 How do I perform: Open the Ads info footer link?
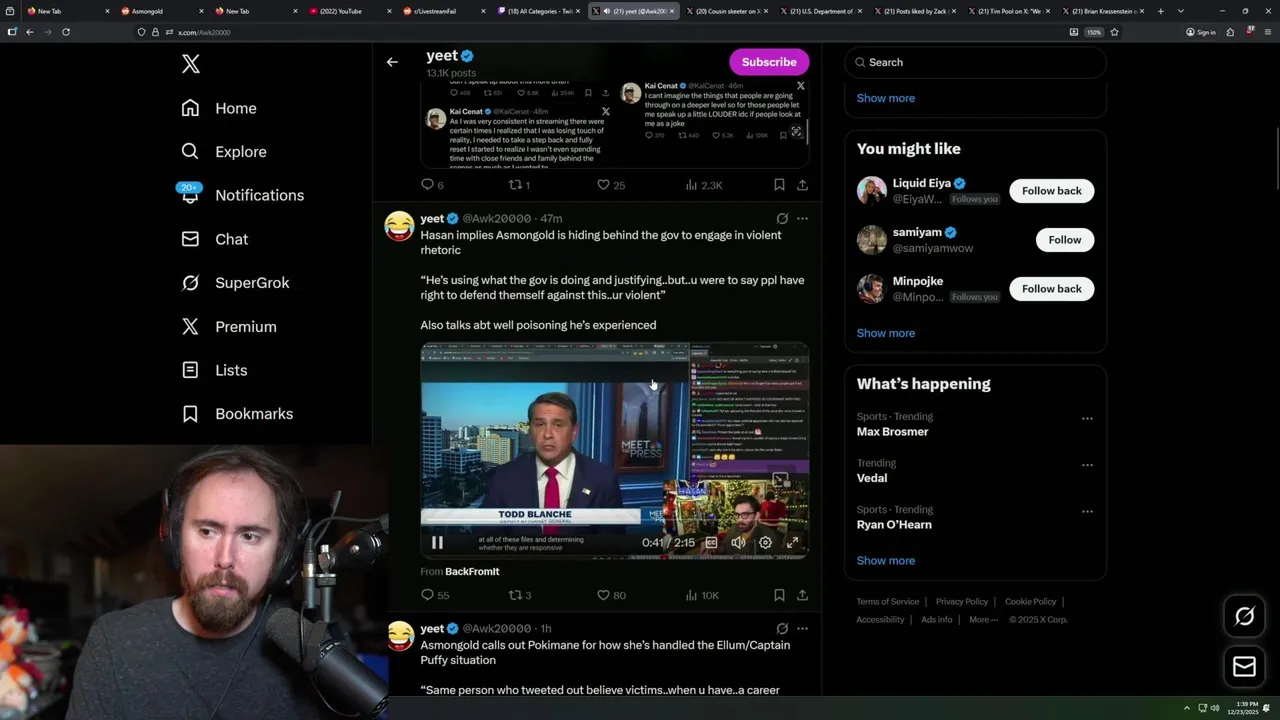[936, 620]
